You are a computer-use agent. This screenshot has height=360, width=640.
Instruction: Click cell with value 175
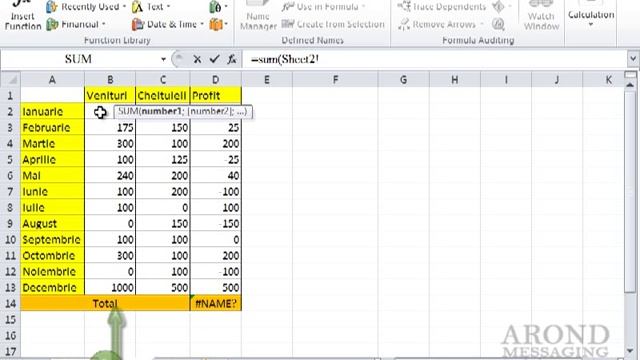110,127
